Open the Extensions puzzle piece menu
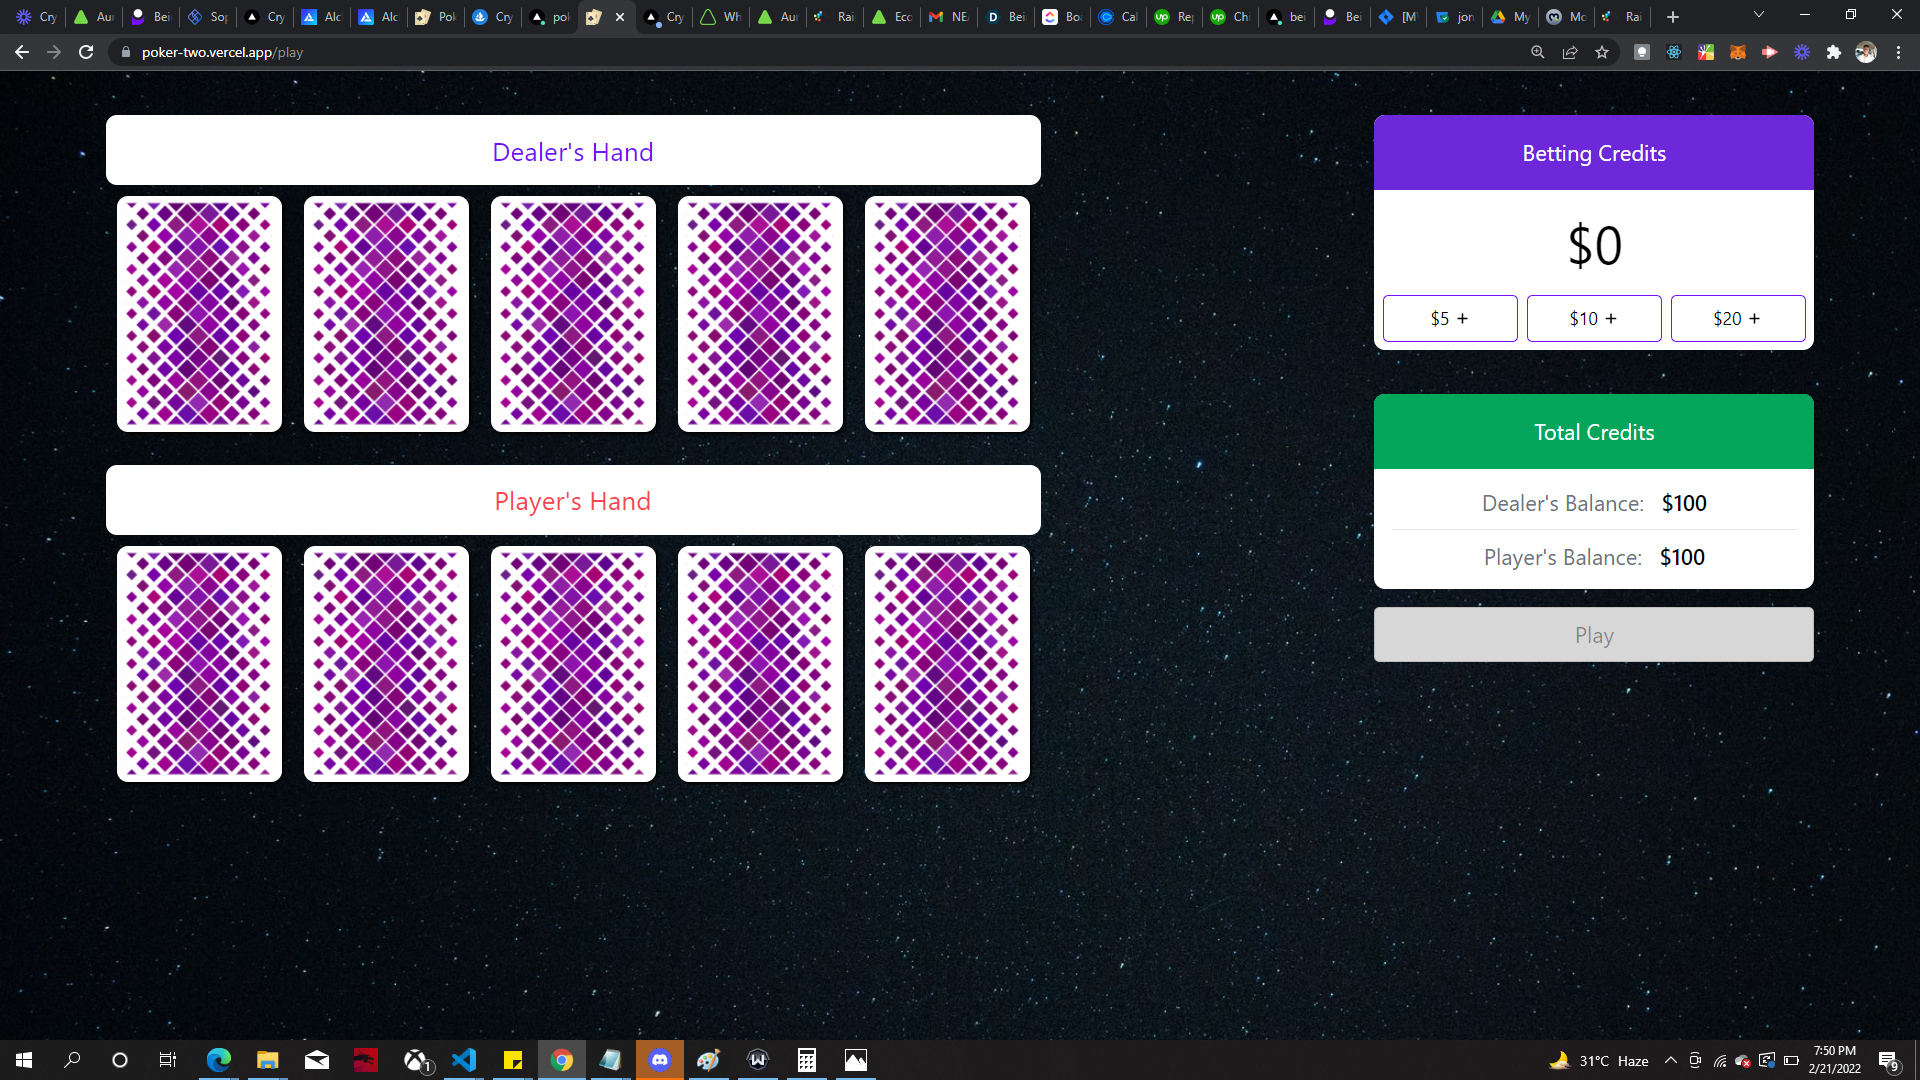The image size is (1920, 1080). point(1834,52)
